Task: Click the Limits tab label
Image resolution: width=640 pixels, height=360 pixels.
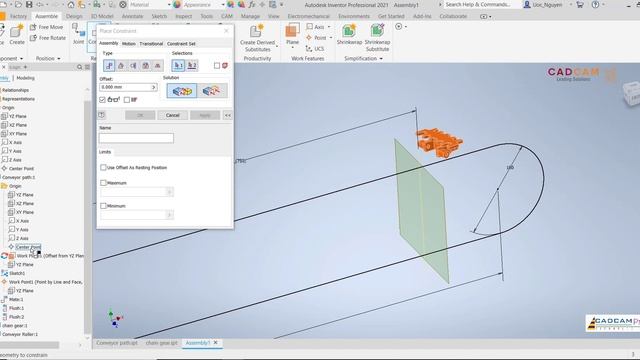Action: (105, 152)
